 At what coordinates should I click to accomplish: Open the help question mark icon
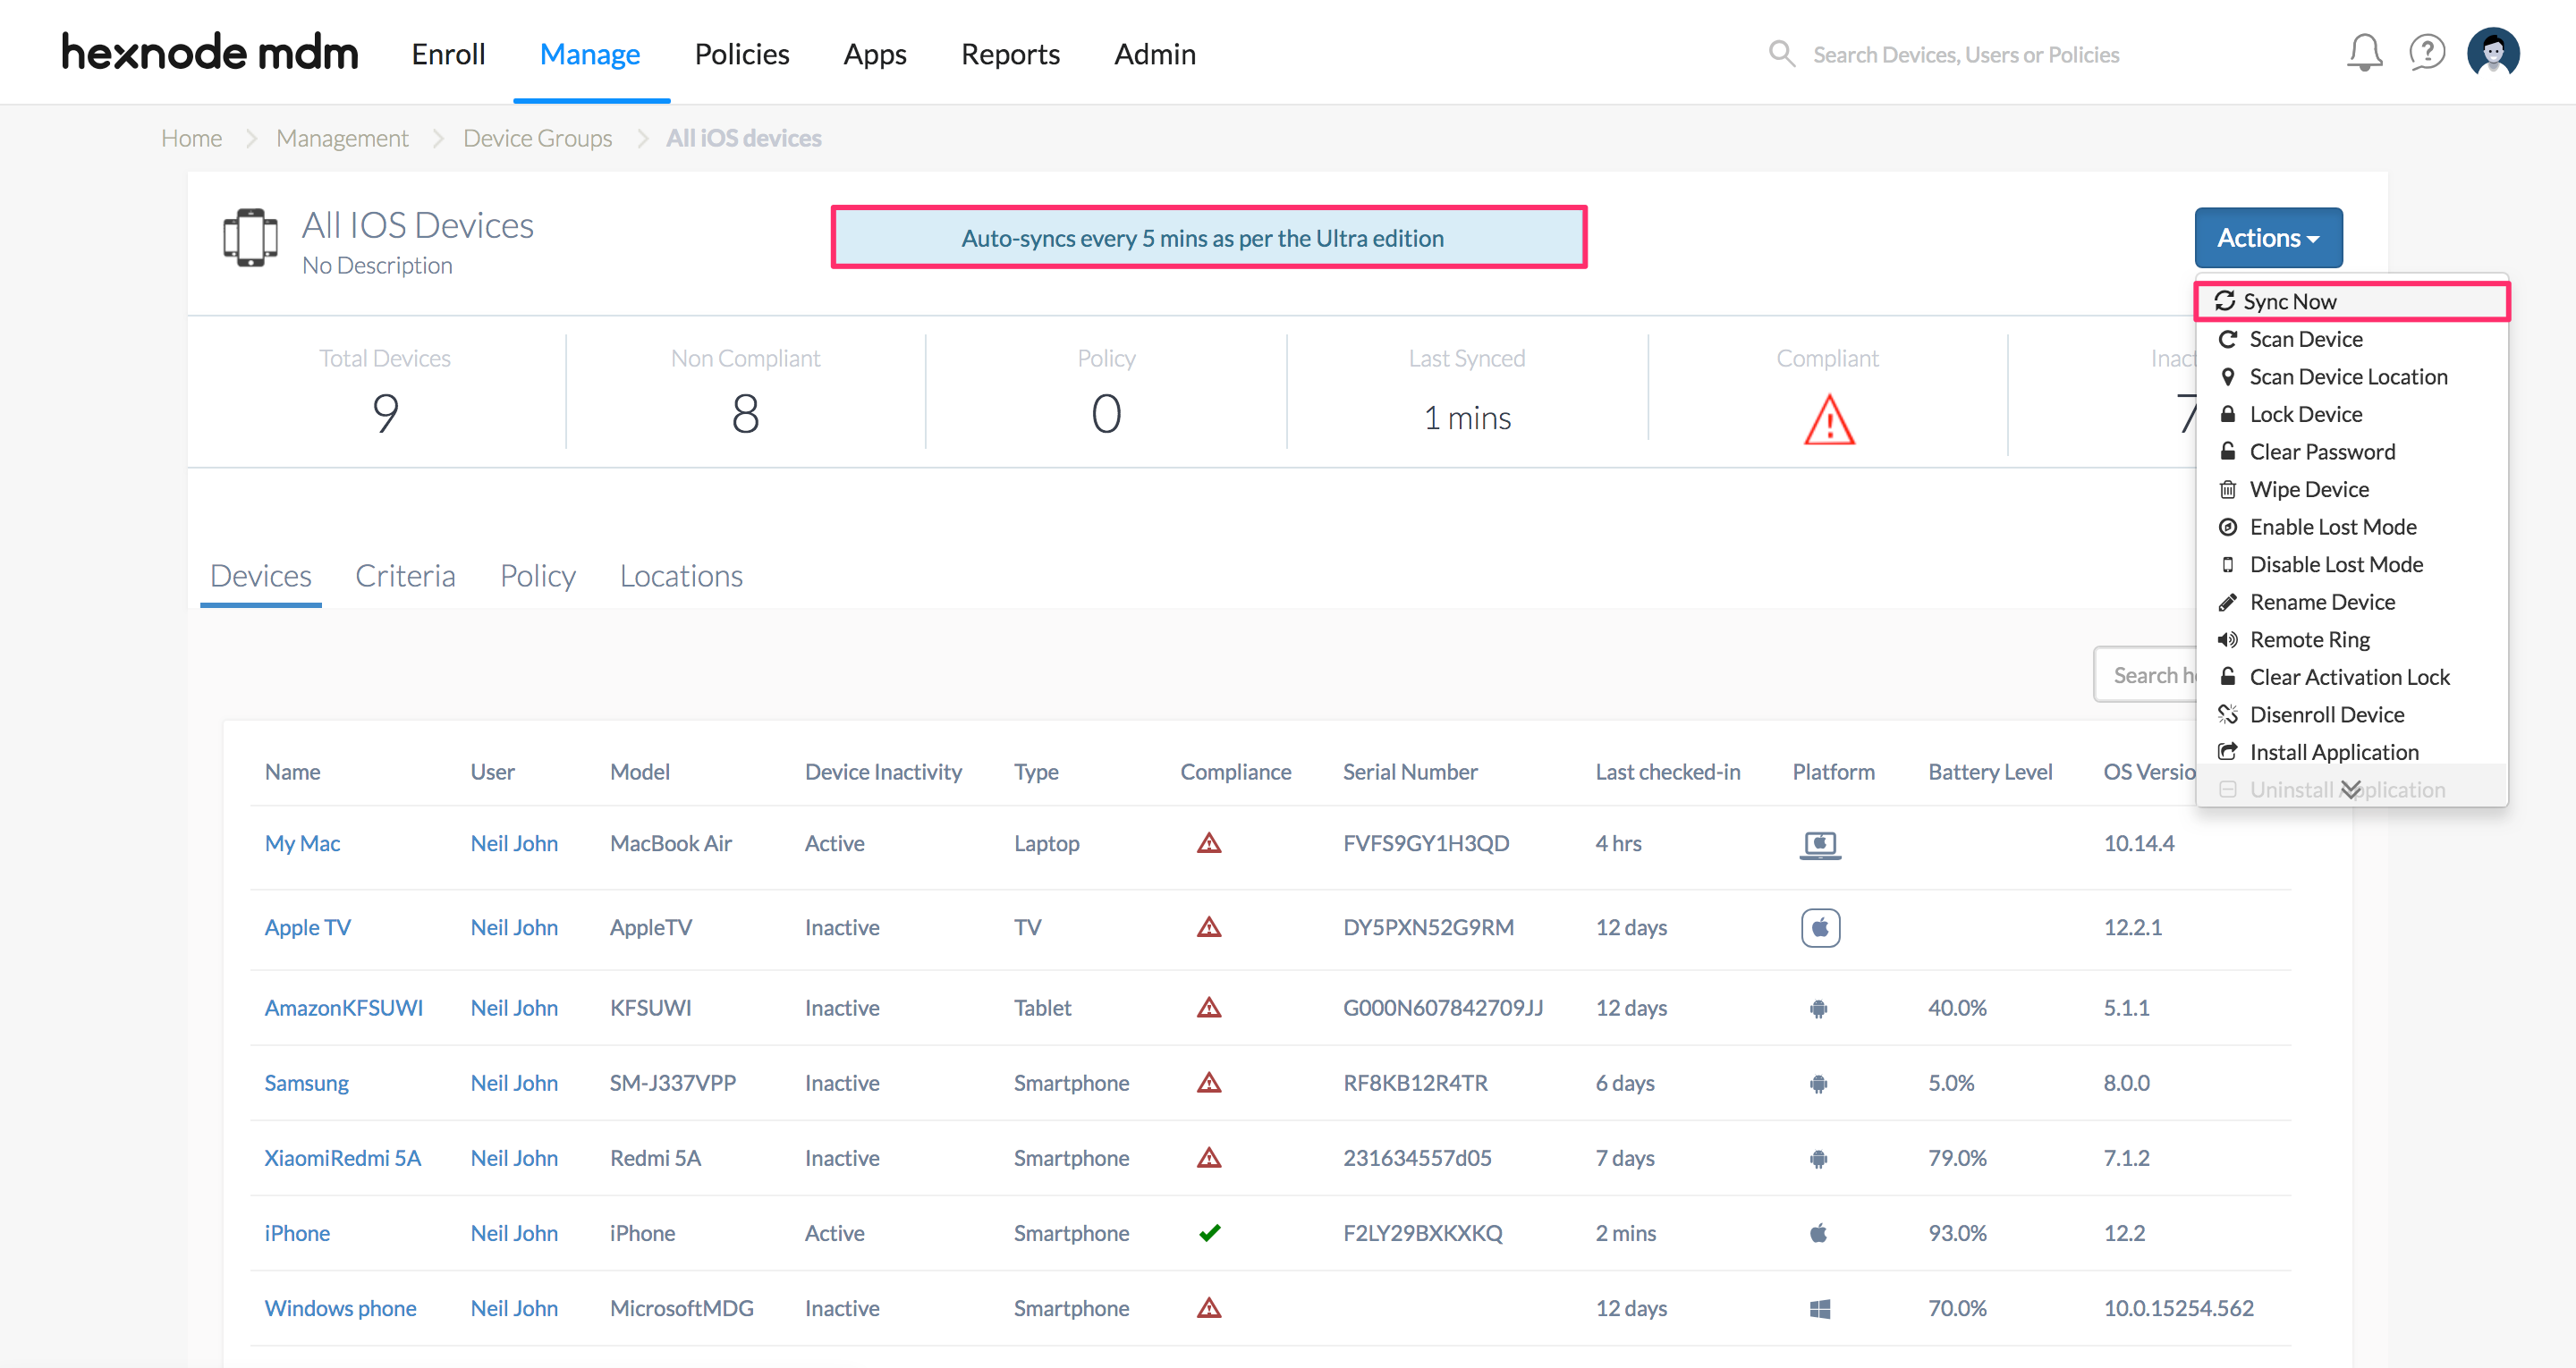coord(2427,53)
